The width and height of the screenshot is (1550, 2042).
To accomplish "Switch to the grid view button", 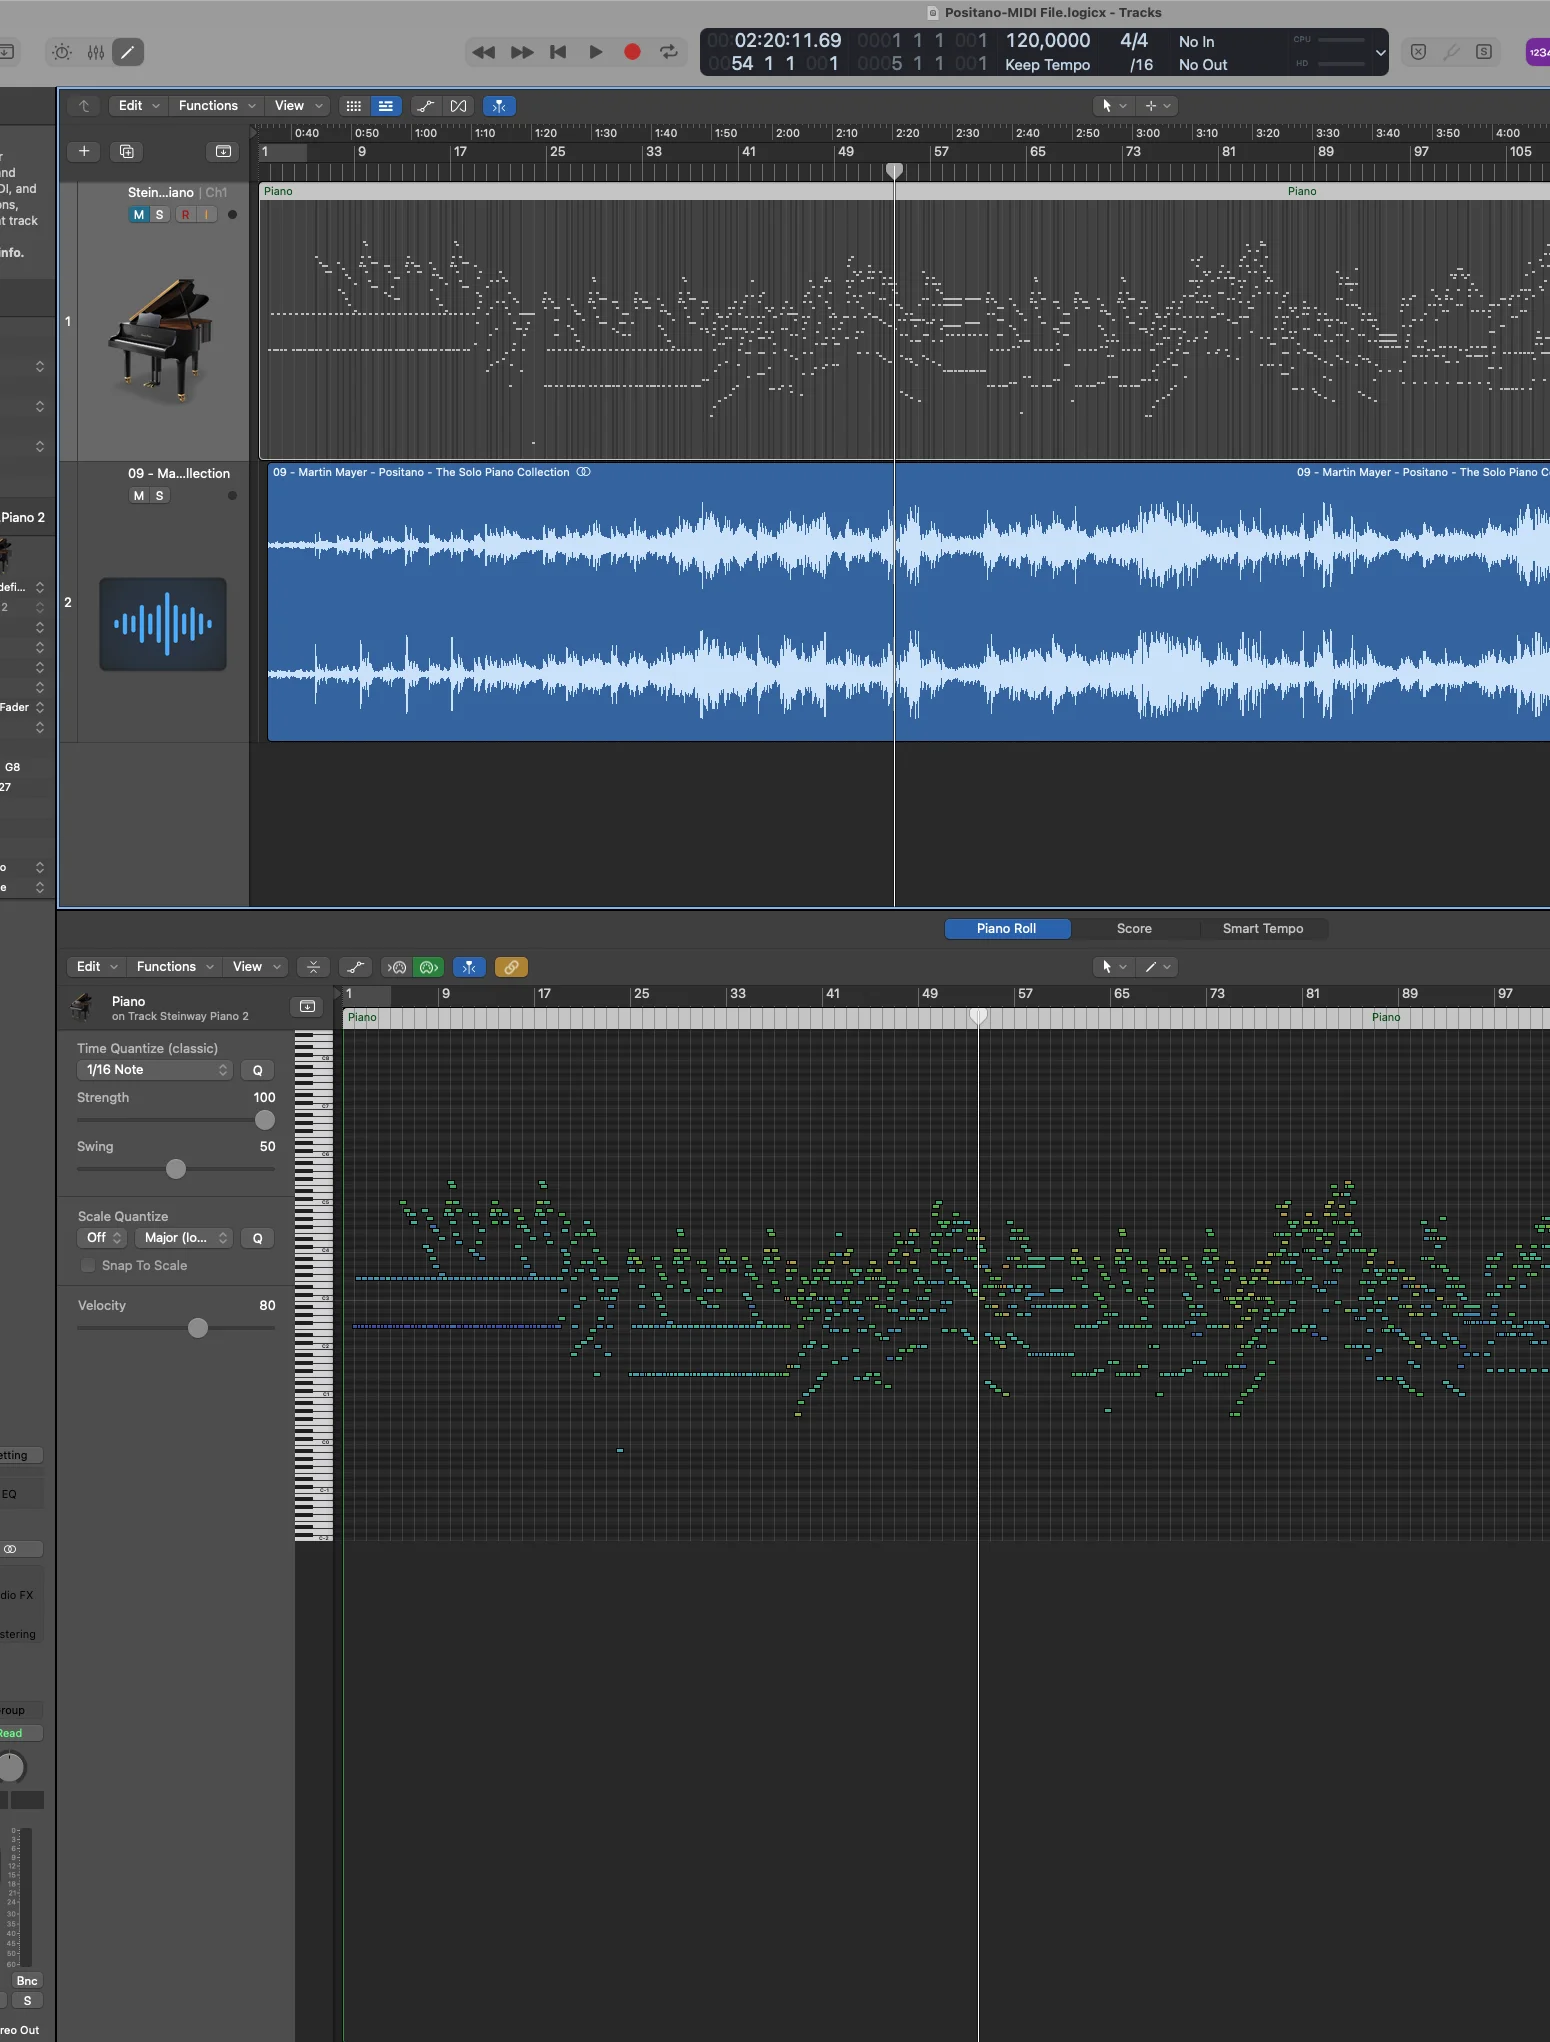I will point(354,106).
